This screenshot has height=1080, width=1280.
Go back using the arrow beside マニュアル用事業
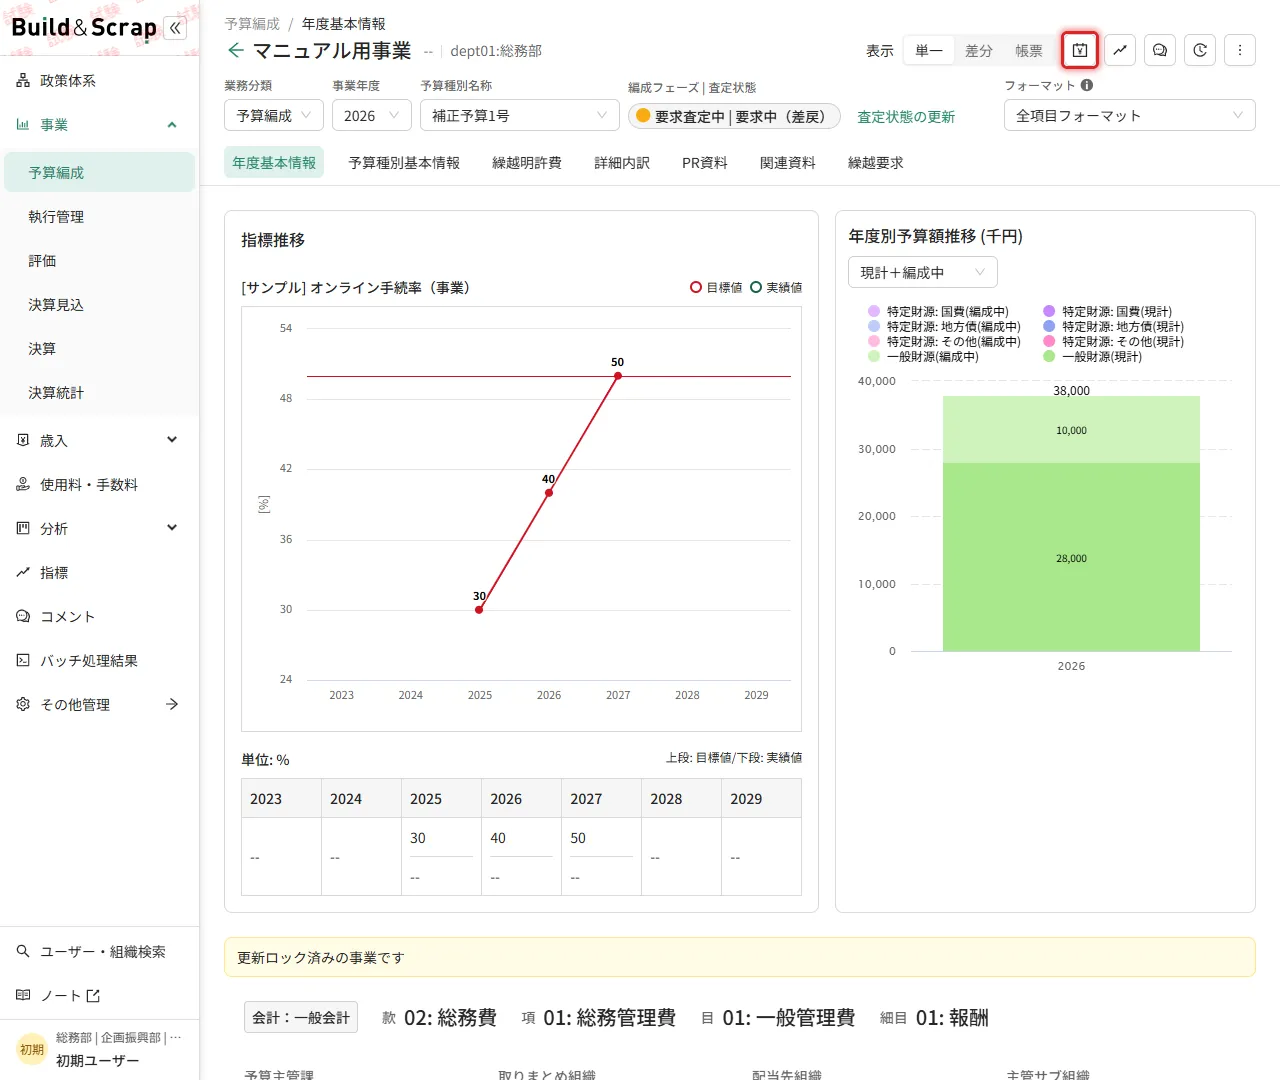(236, 50)
